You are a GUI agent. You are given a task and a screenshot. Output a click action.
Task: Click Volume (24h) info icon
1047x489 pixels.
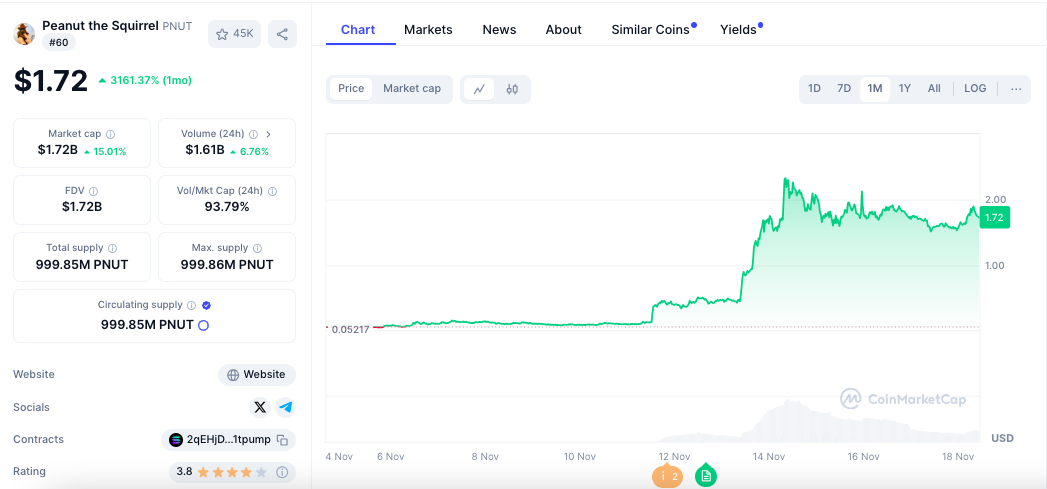[254, 134]
